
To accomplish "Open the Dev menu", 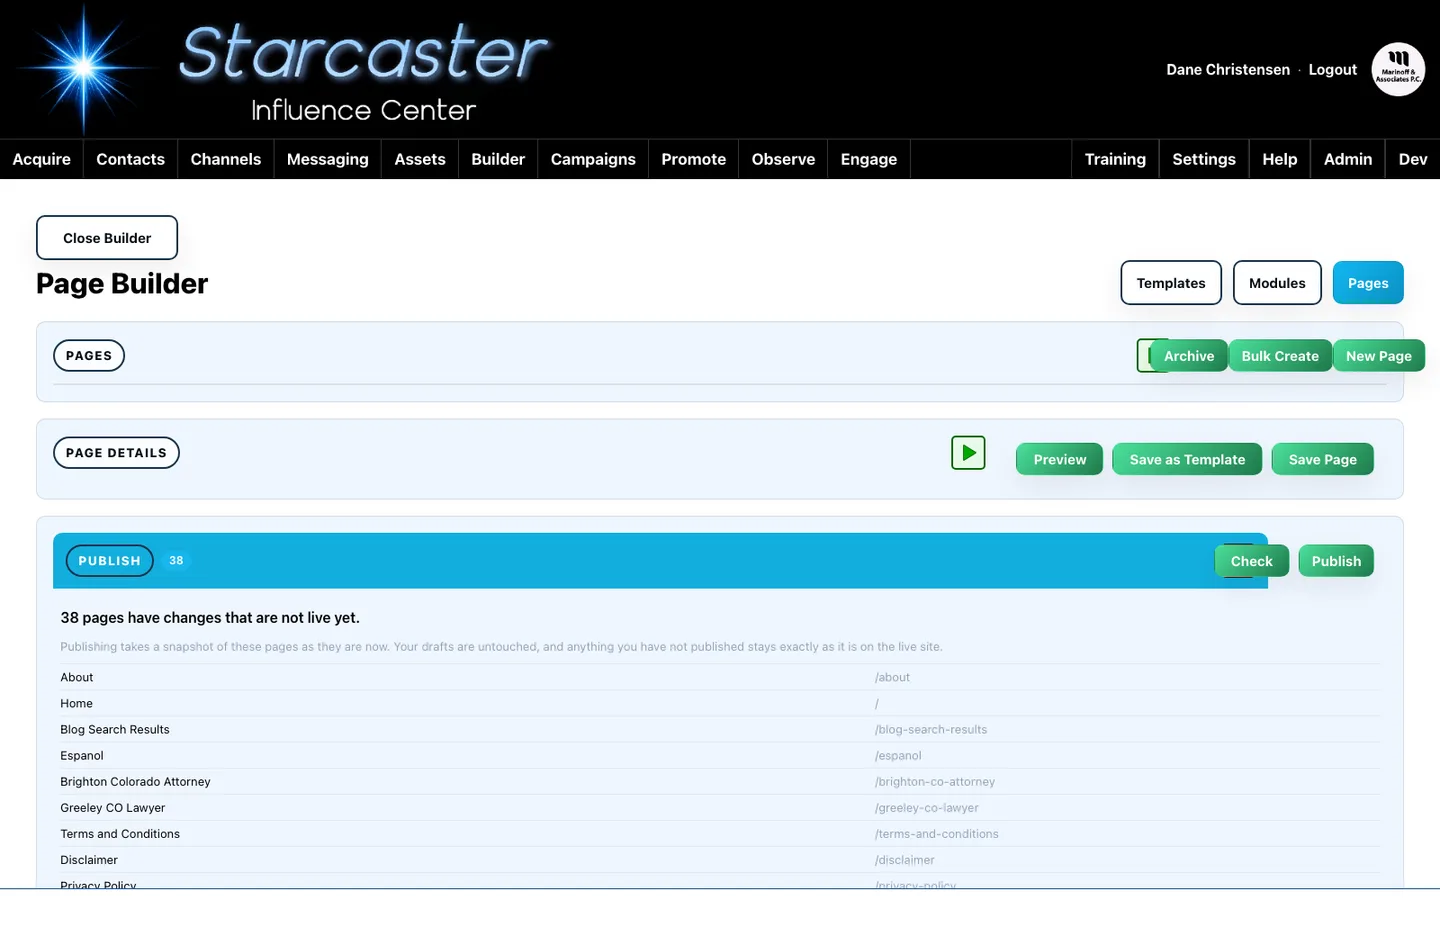I will tap(1413, 159).
